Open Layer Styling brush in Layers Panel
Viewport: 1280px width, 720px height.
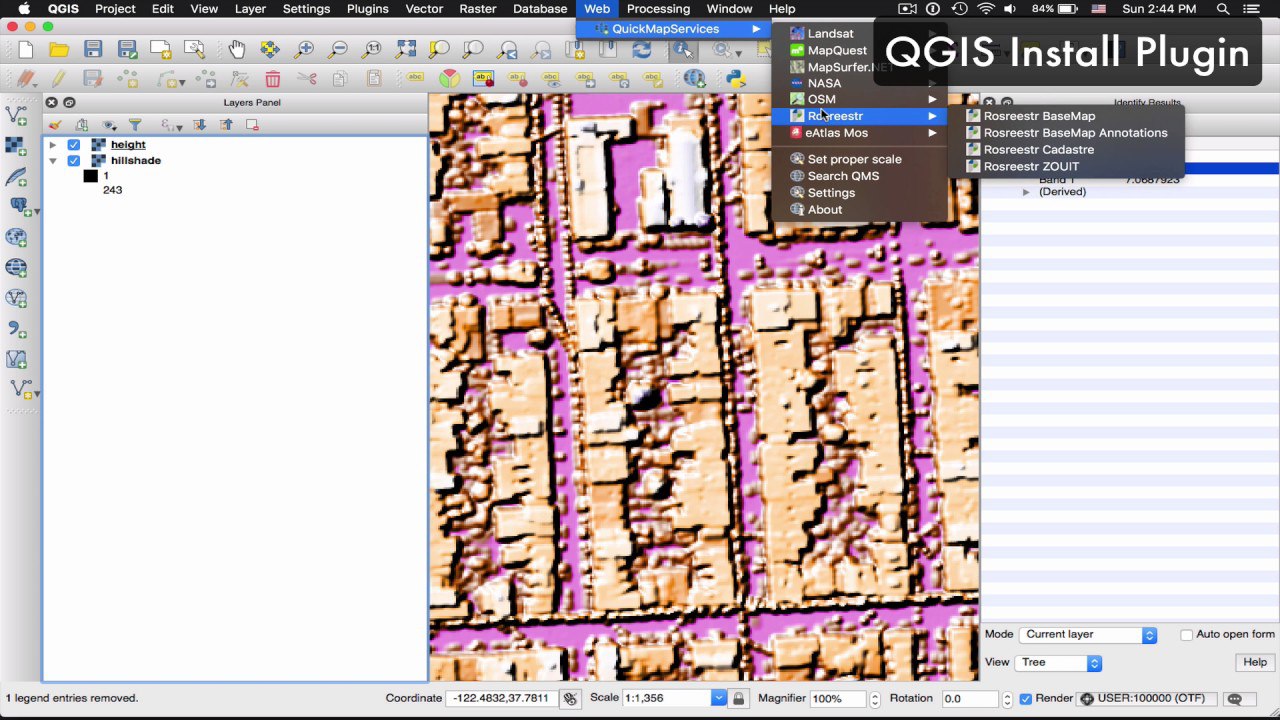click(55, 125)
